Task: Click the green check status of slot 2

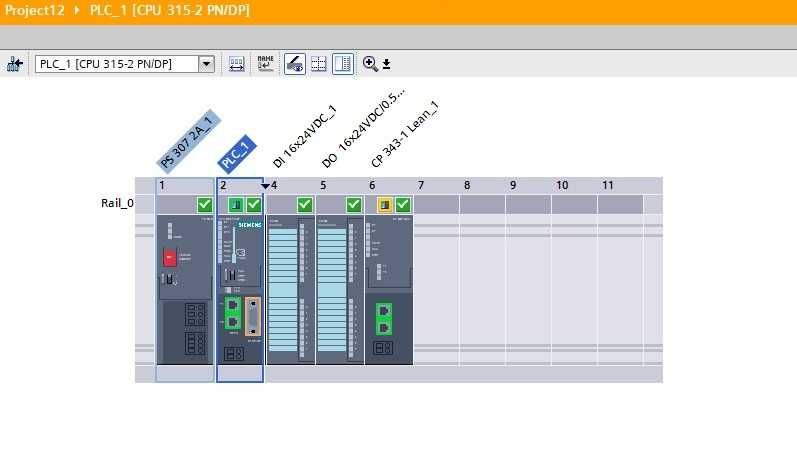Action: pos(254,205)
